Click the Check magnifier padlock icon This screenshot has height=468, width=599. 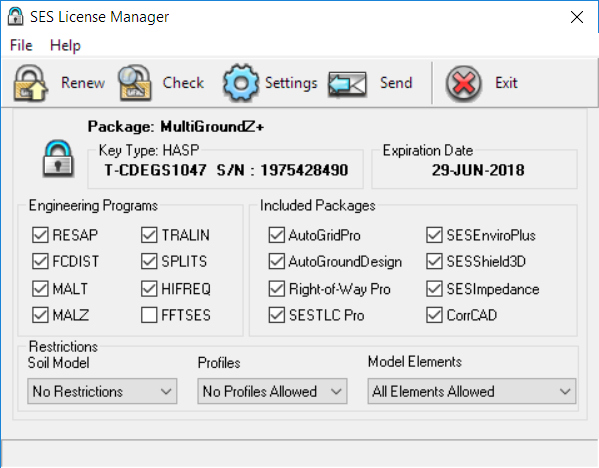[135, 83]
